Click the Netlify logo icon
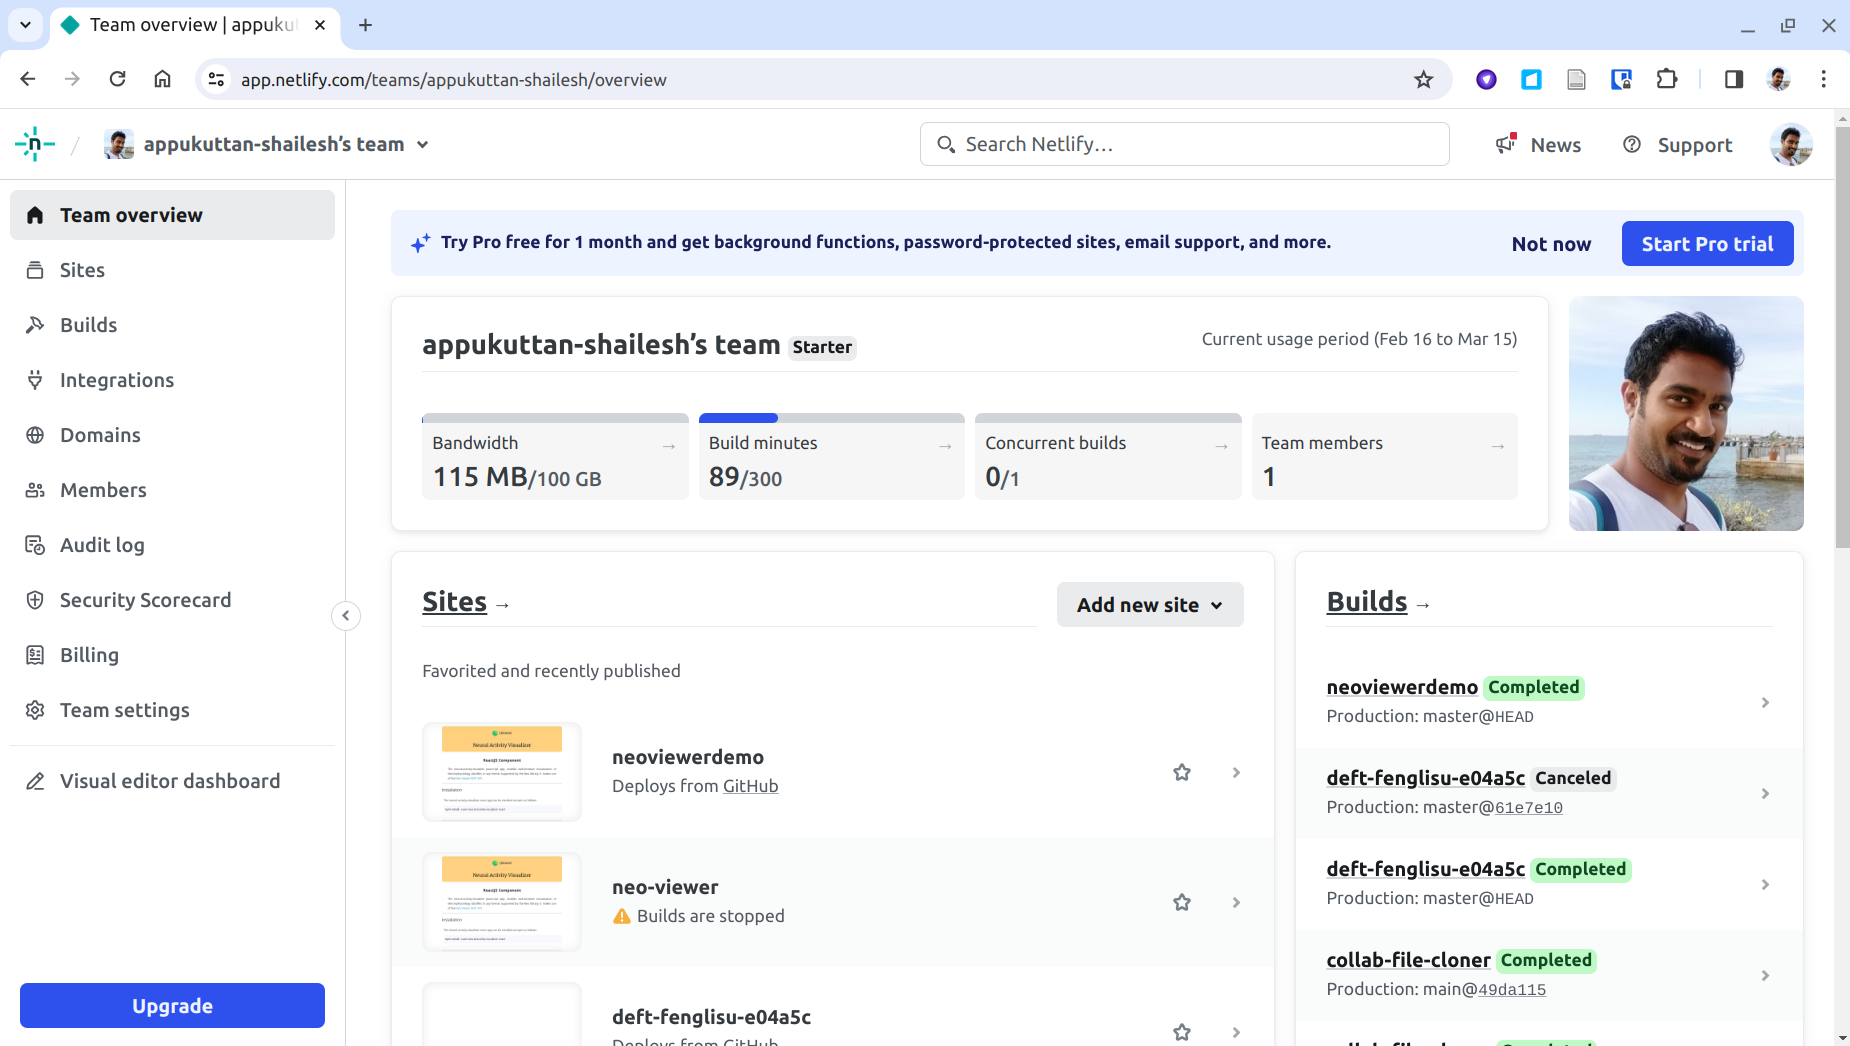Image resolution: width=1850 pixels, height=1046 pixels. 35,145
